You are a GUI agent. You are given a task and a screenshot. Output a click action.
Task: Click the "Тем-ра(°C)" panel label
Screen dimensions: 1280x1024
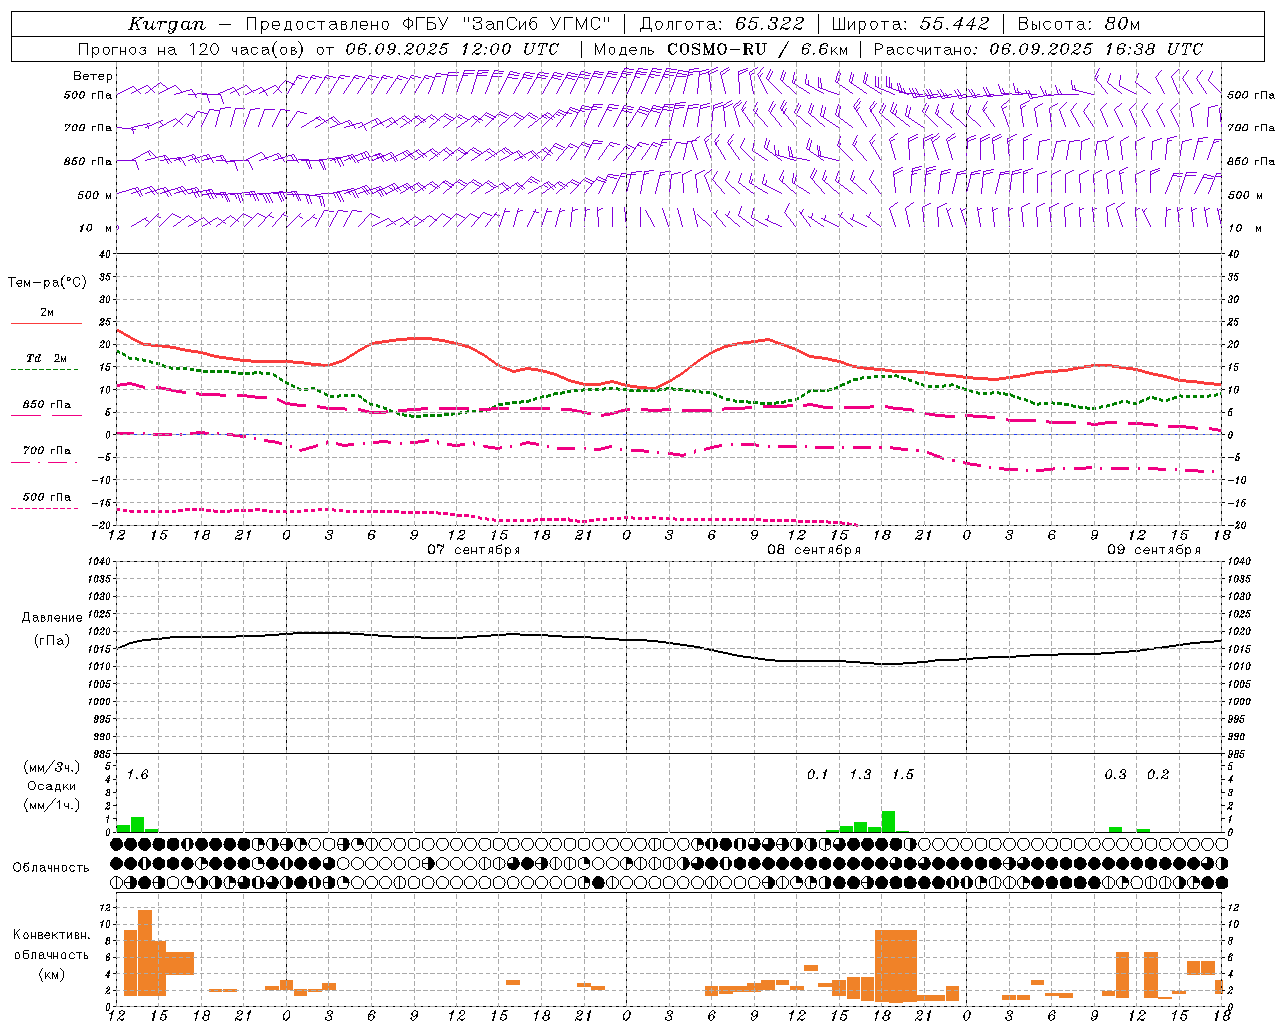(47, 283)
